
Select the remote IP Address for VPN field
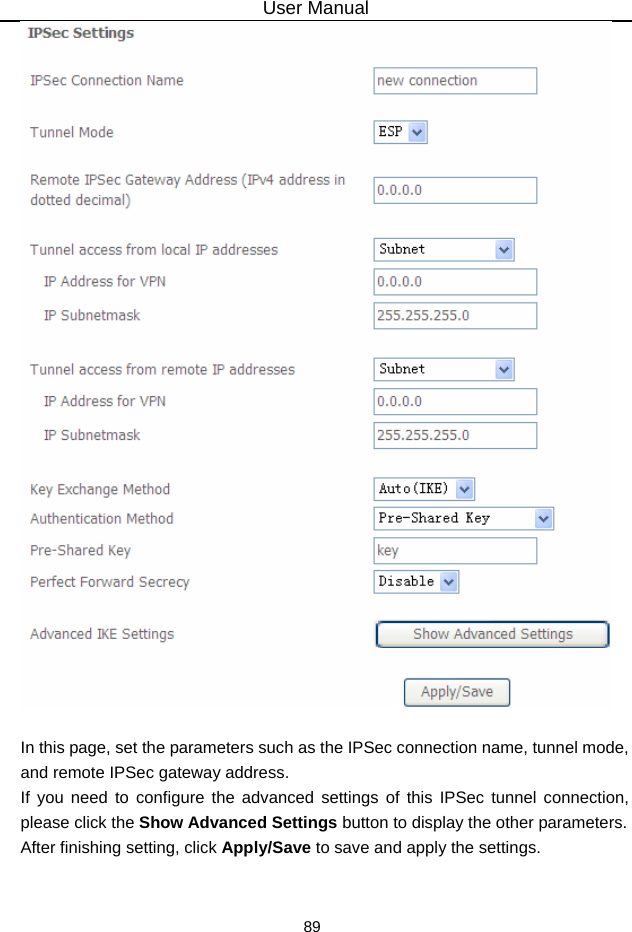point(455,402)
